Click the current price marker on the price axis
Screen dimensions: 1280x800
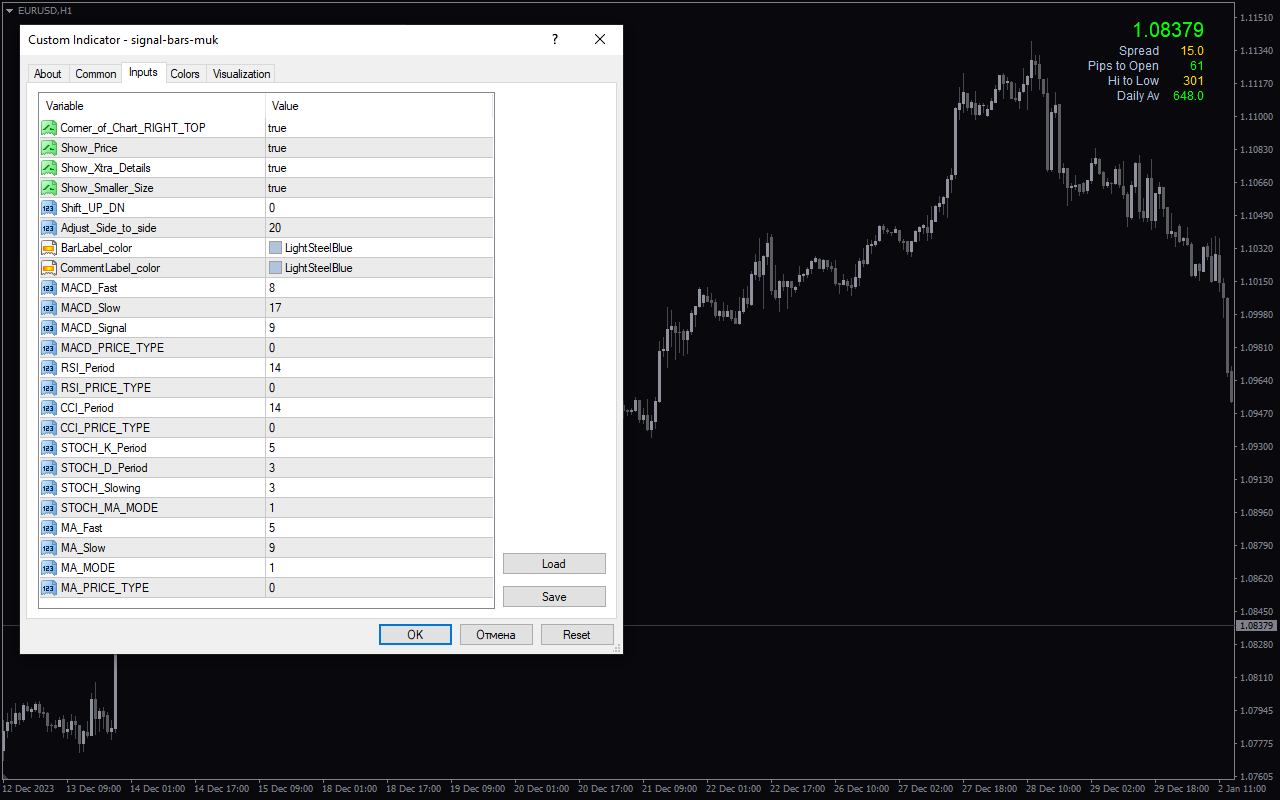(1257, 626)
